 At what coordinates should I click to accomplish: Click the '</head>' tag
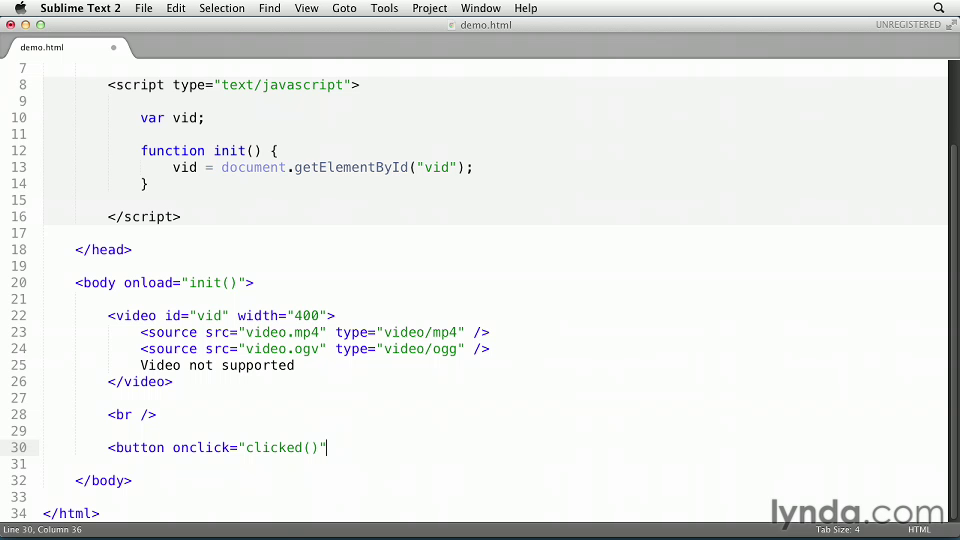(x=103, y=250)
